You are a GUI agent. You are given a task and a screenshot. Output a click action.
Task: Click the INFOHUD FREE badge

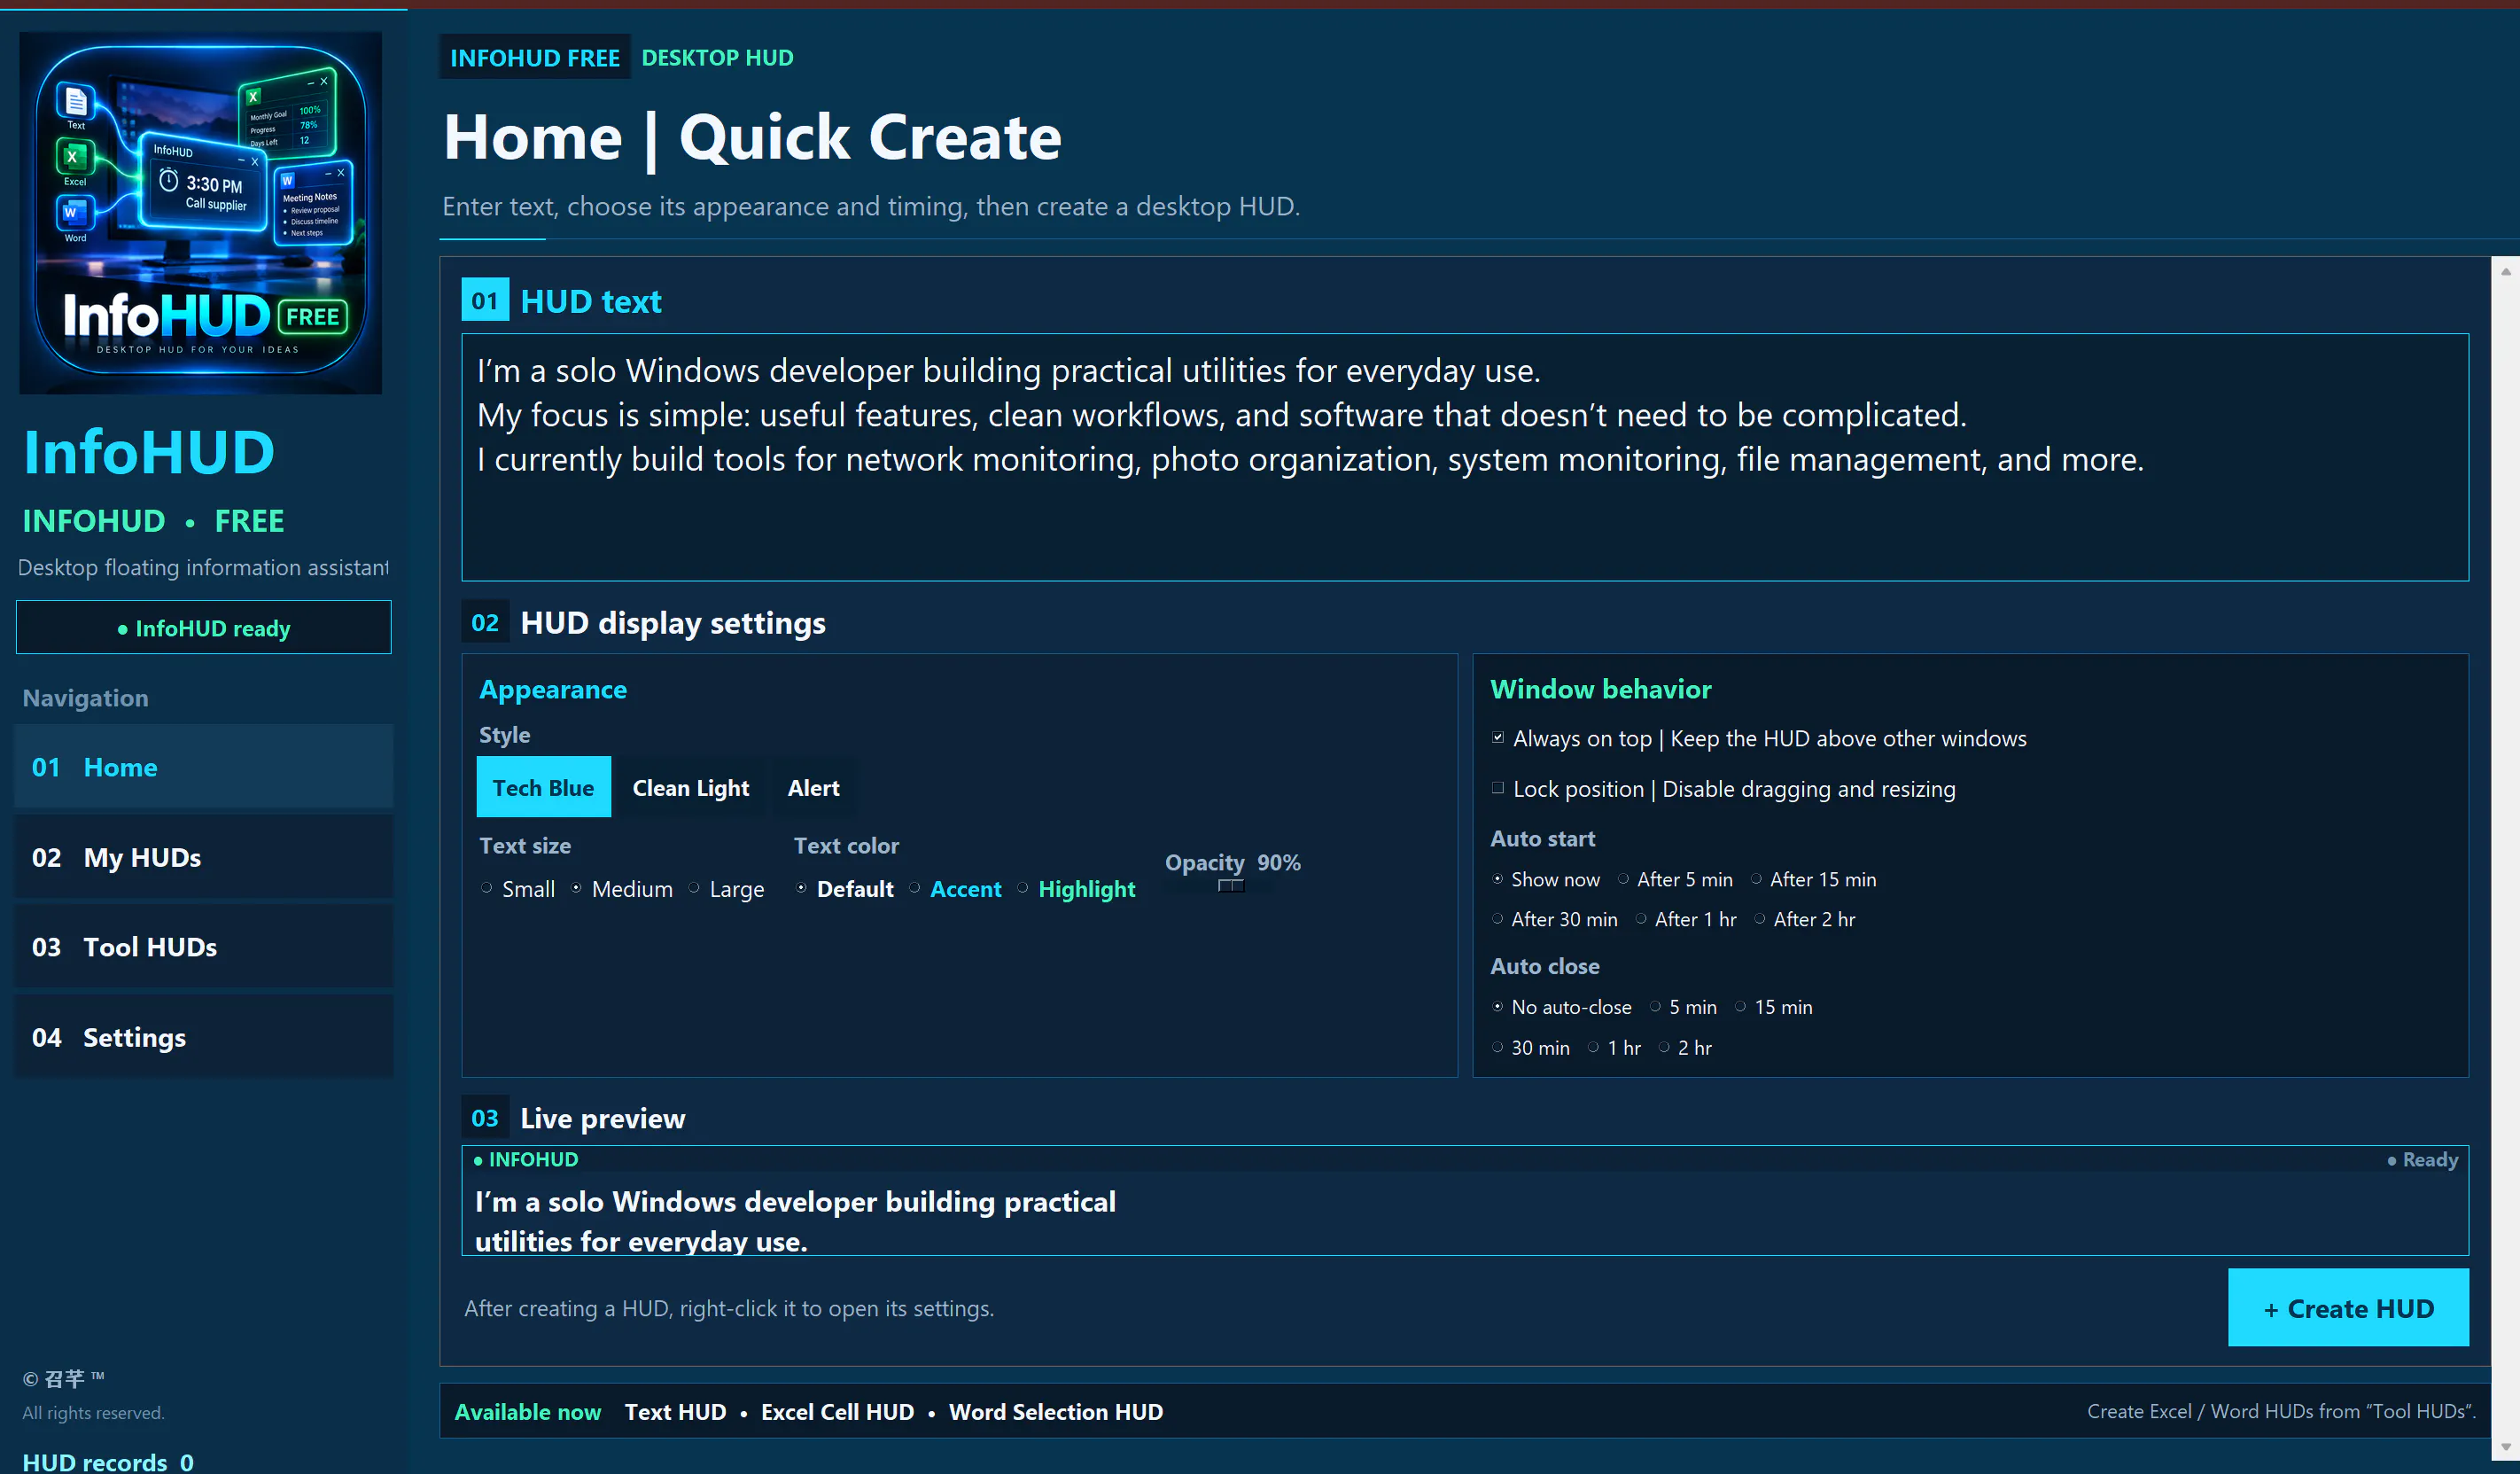click(x=535, y=58)
